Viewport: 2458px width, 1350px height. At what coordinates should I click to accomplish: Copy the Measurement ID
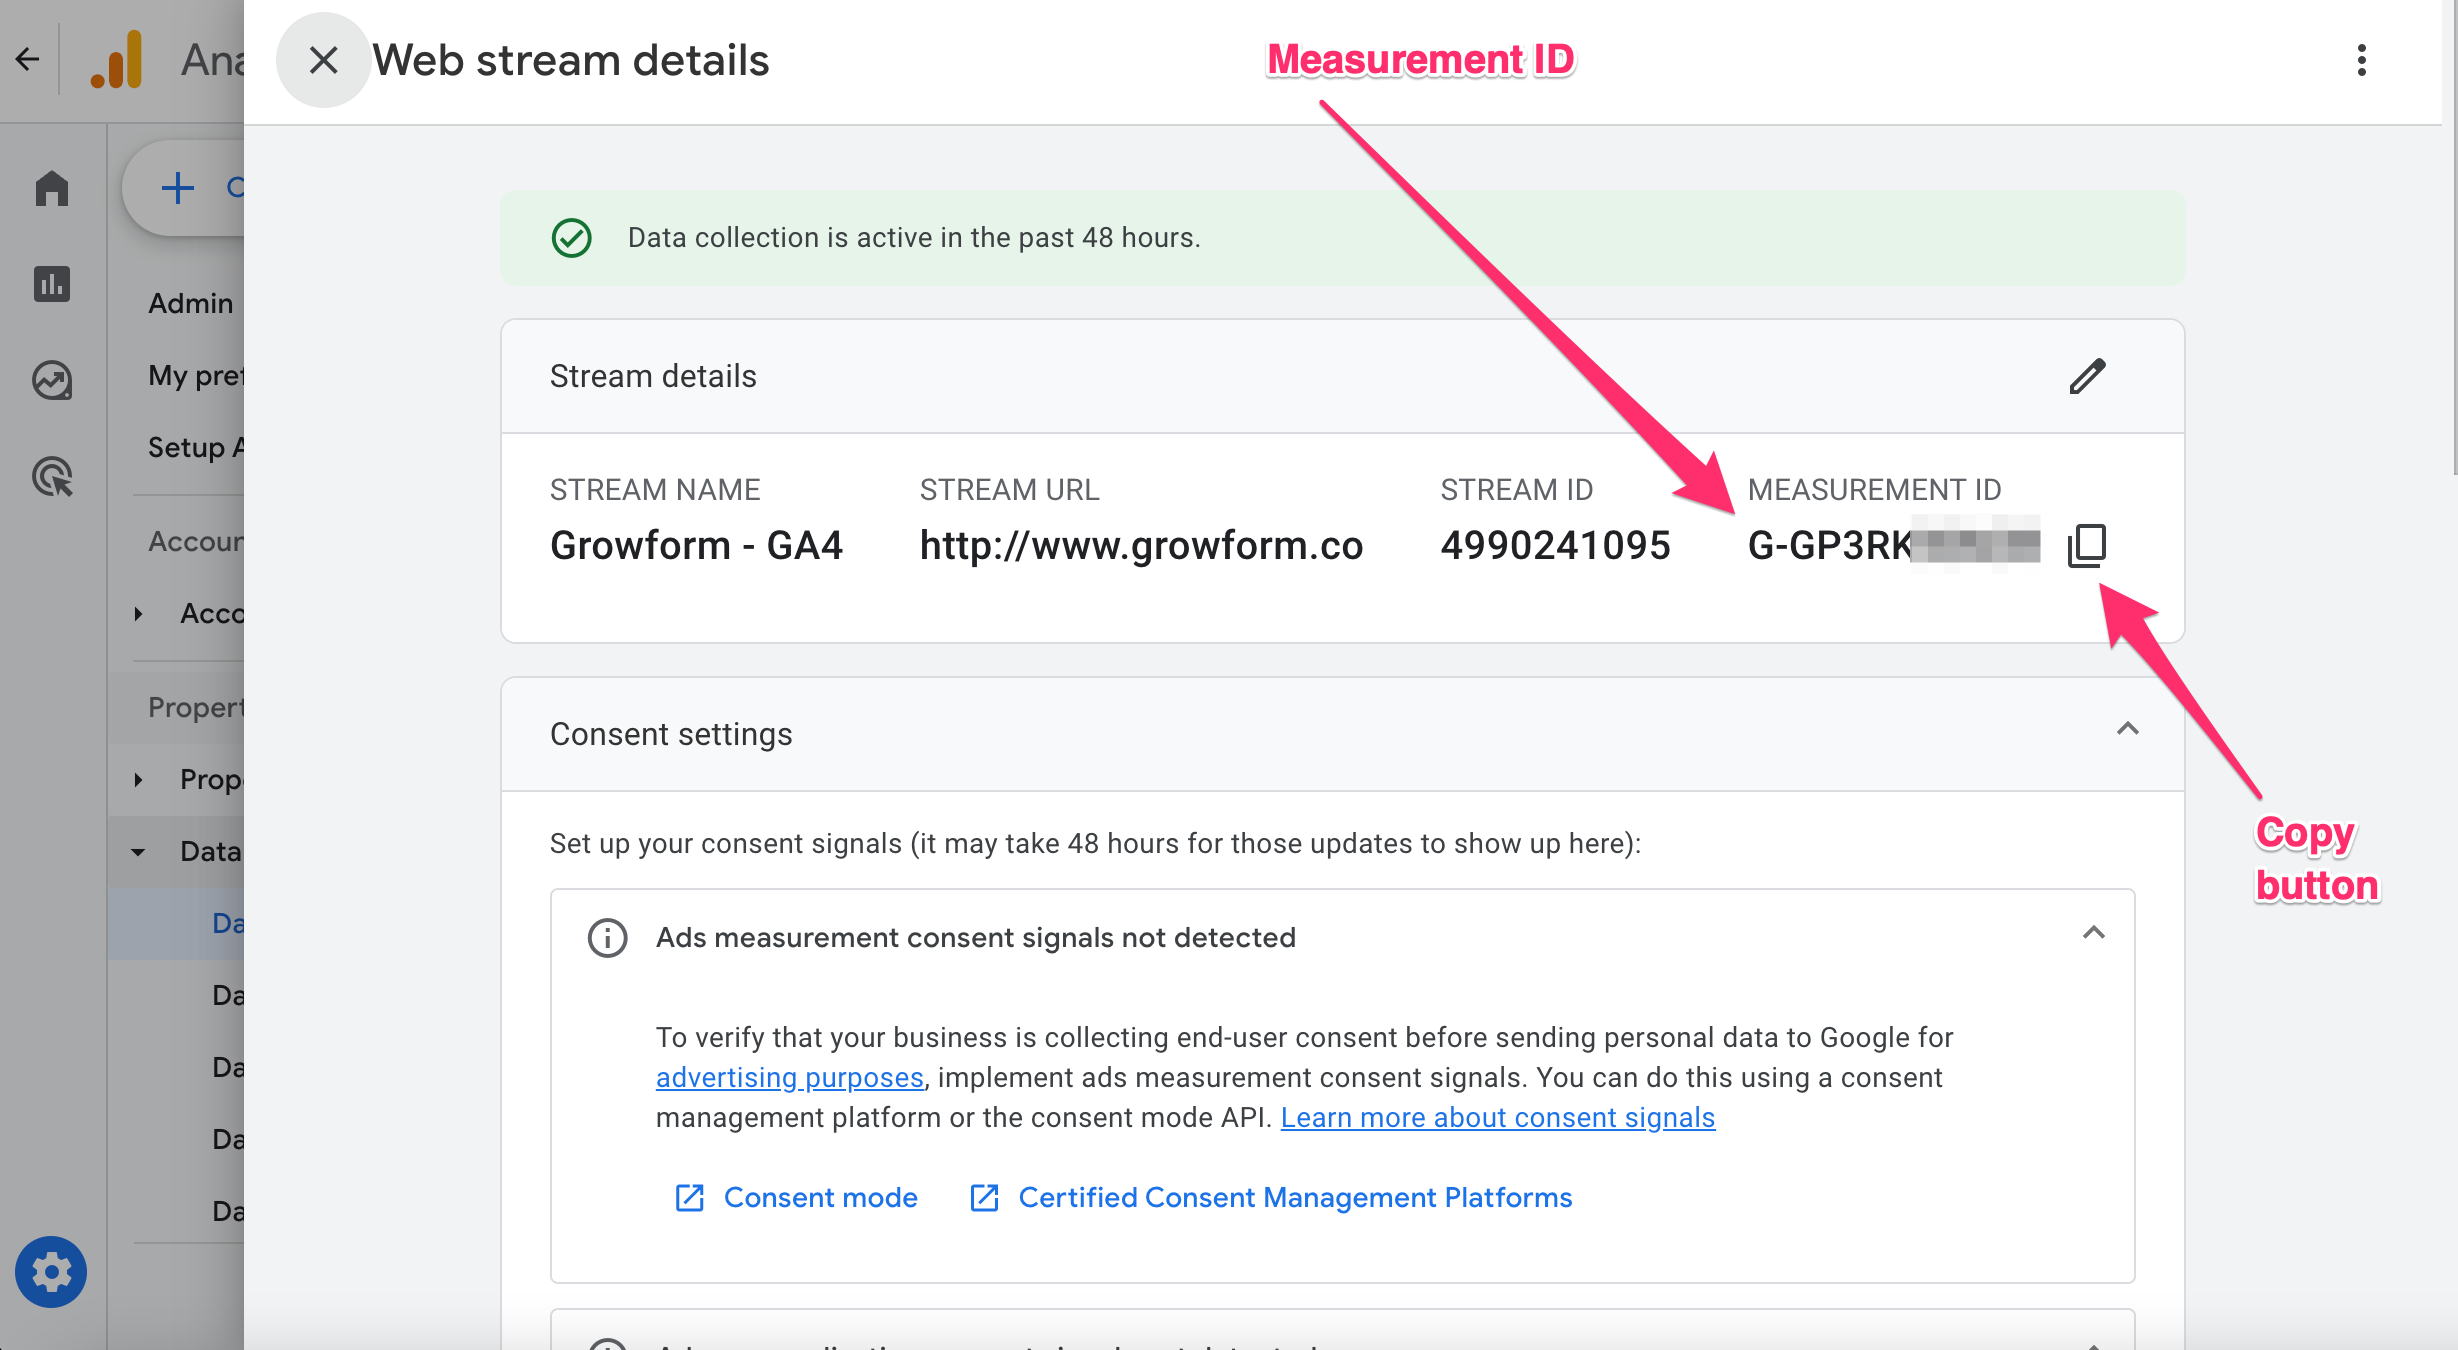(2087, 545)
